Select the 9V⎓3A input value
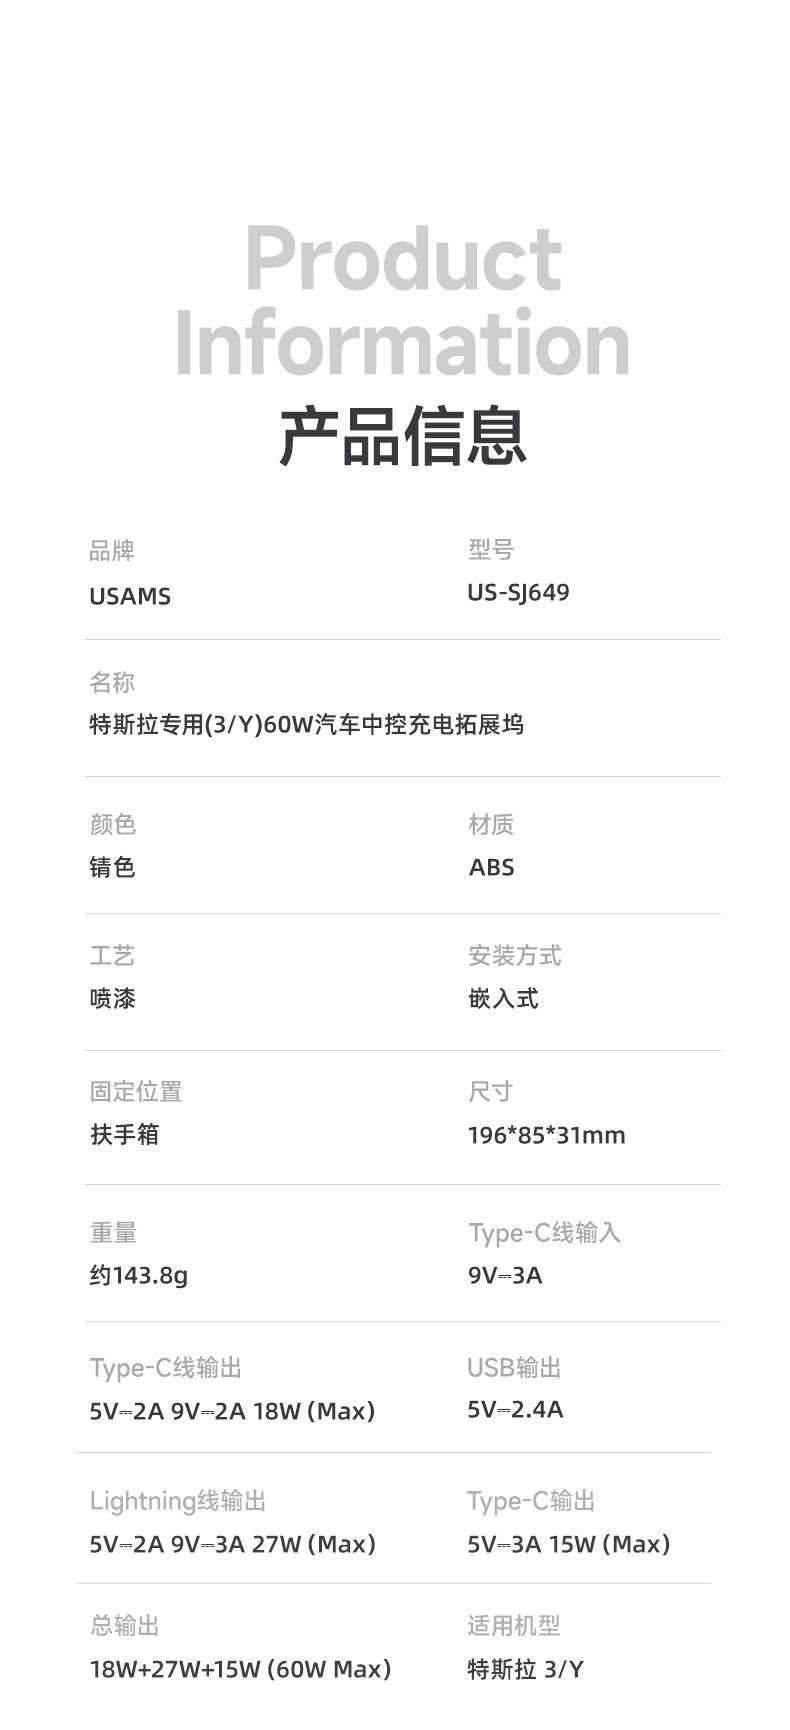The width and height of the screenshot is (790, 1730). [505, 1275]
